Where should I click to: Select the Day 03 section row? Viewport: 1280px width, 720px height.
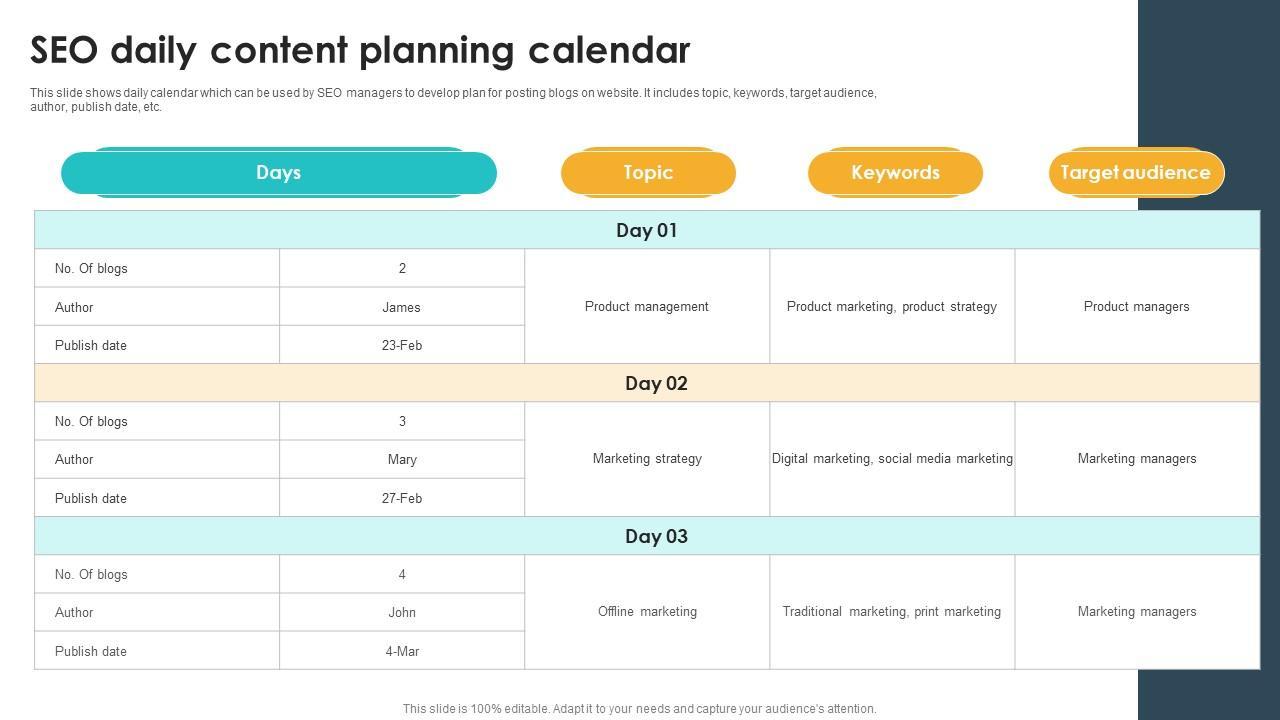656,536
